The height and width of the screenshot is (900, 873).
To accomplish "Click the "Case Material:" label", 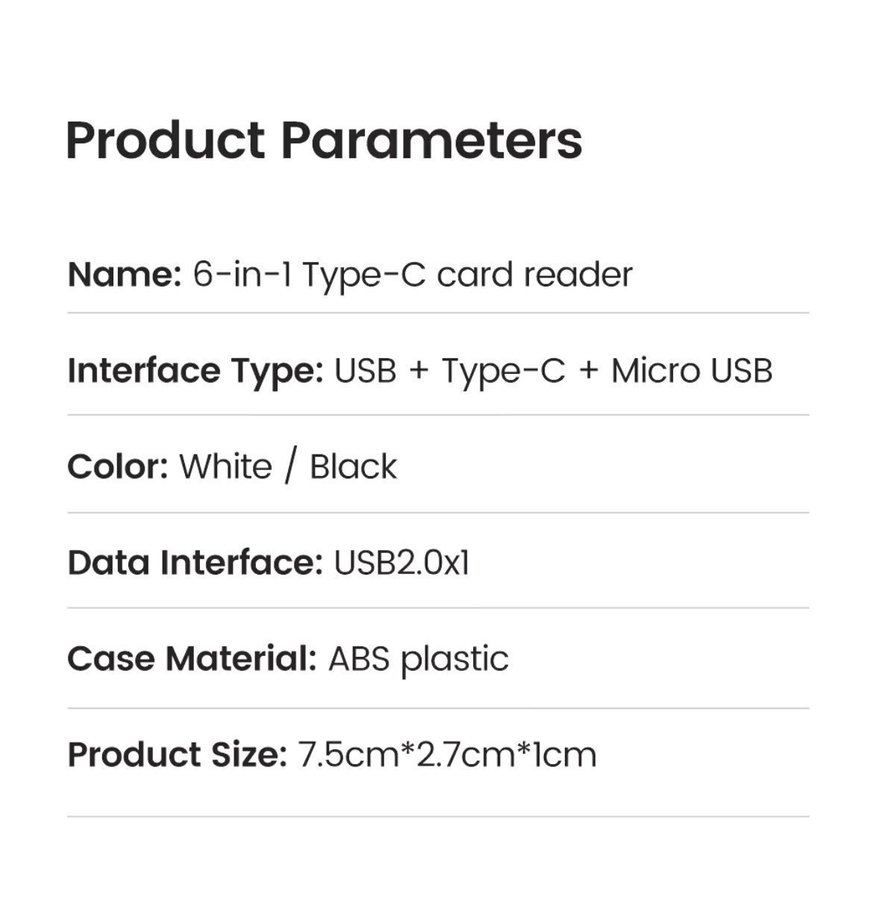I will click(x=192, y=659).
